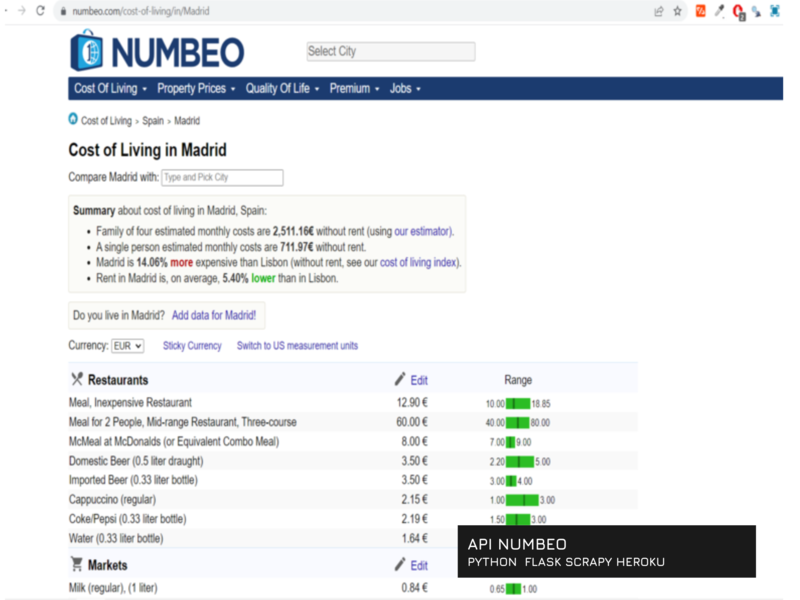Click the green range bar for Cappuccino
The width and height of the screenshot is (800, 600).
(x=522, y=500)
